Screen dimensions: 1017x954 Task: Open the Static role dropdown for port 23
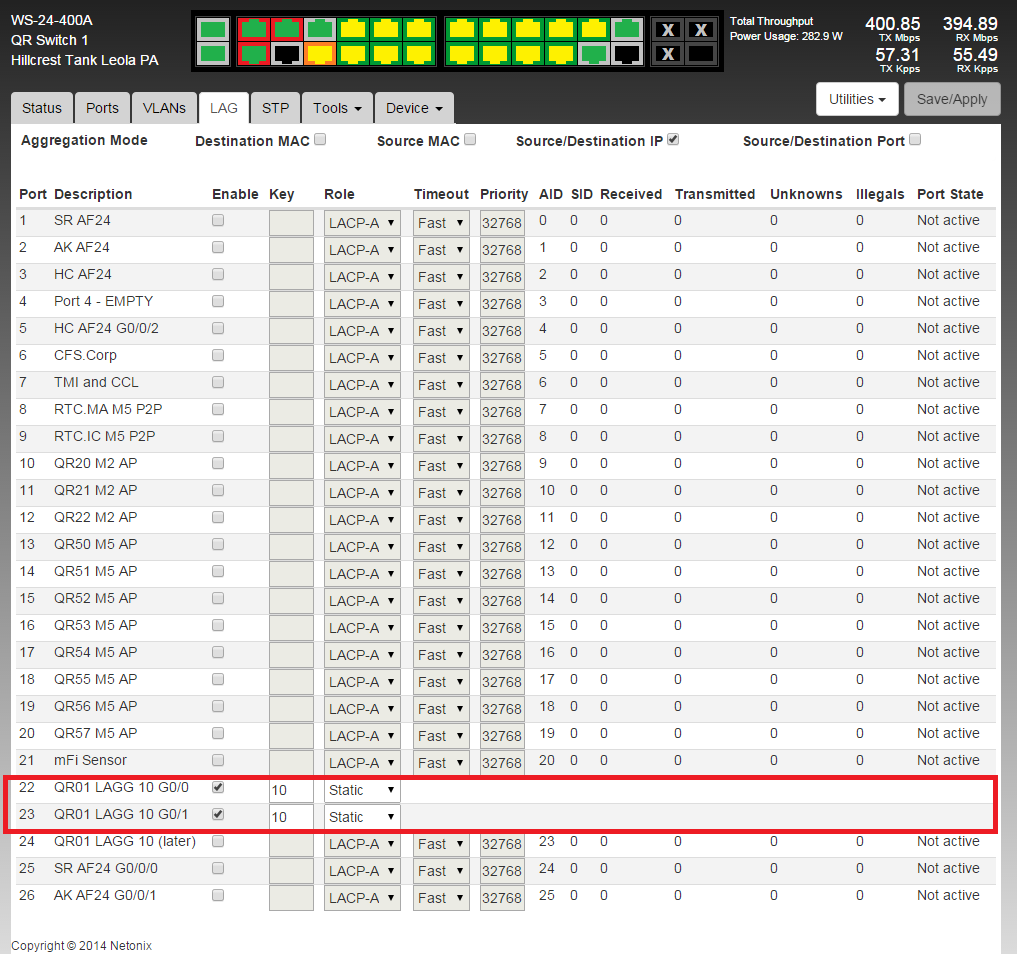click(362, 817)
